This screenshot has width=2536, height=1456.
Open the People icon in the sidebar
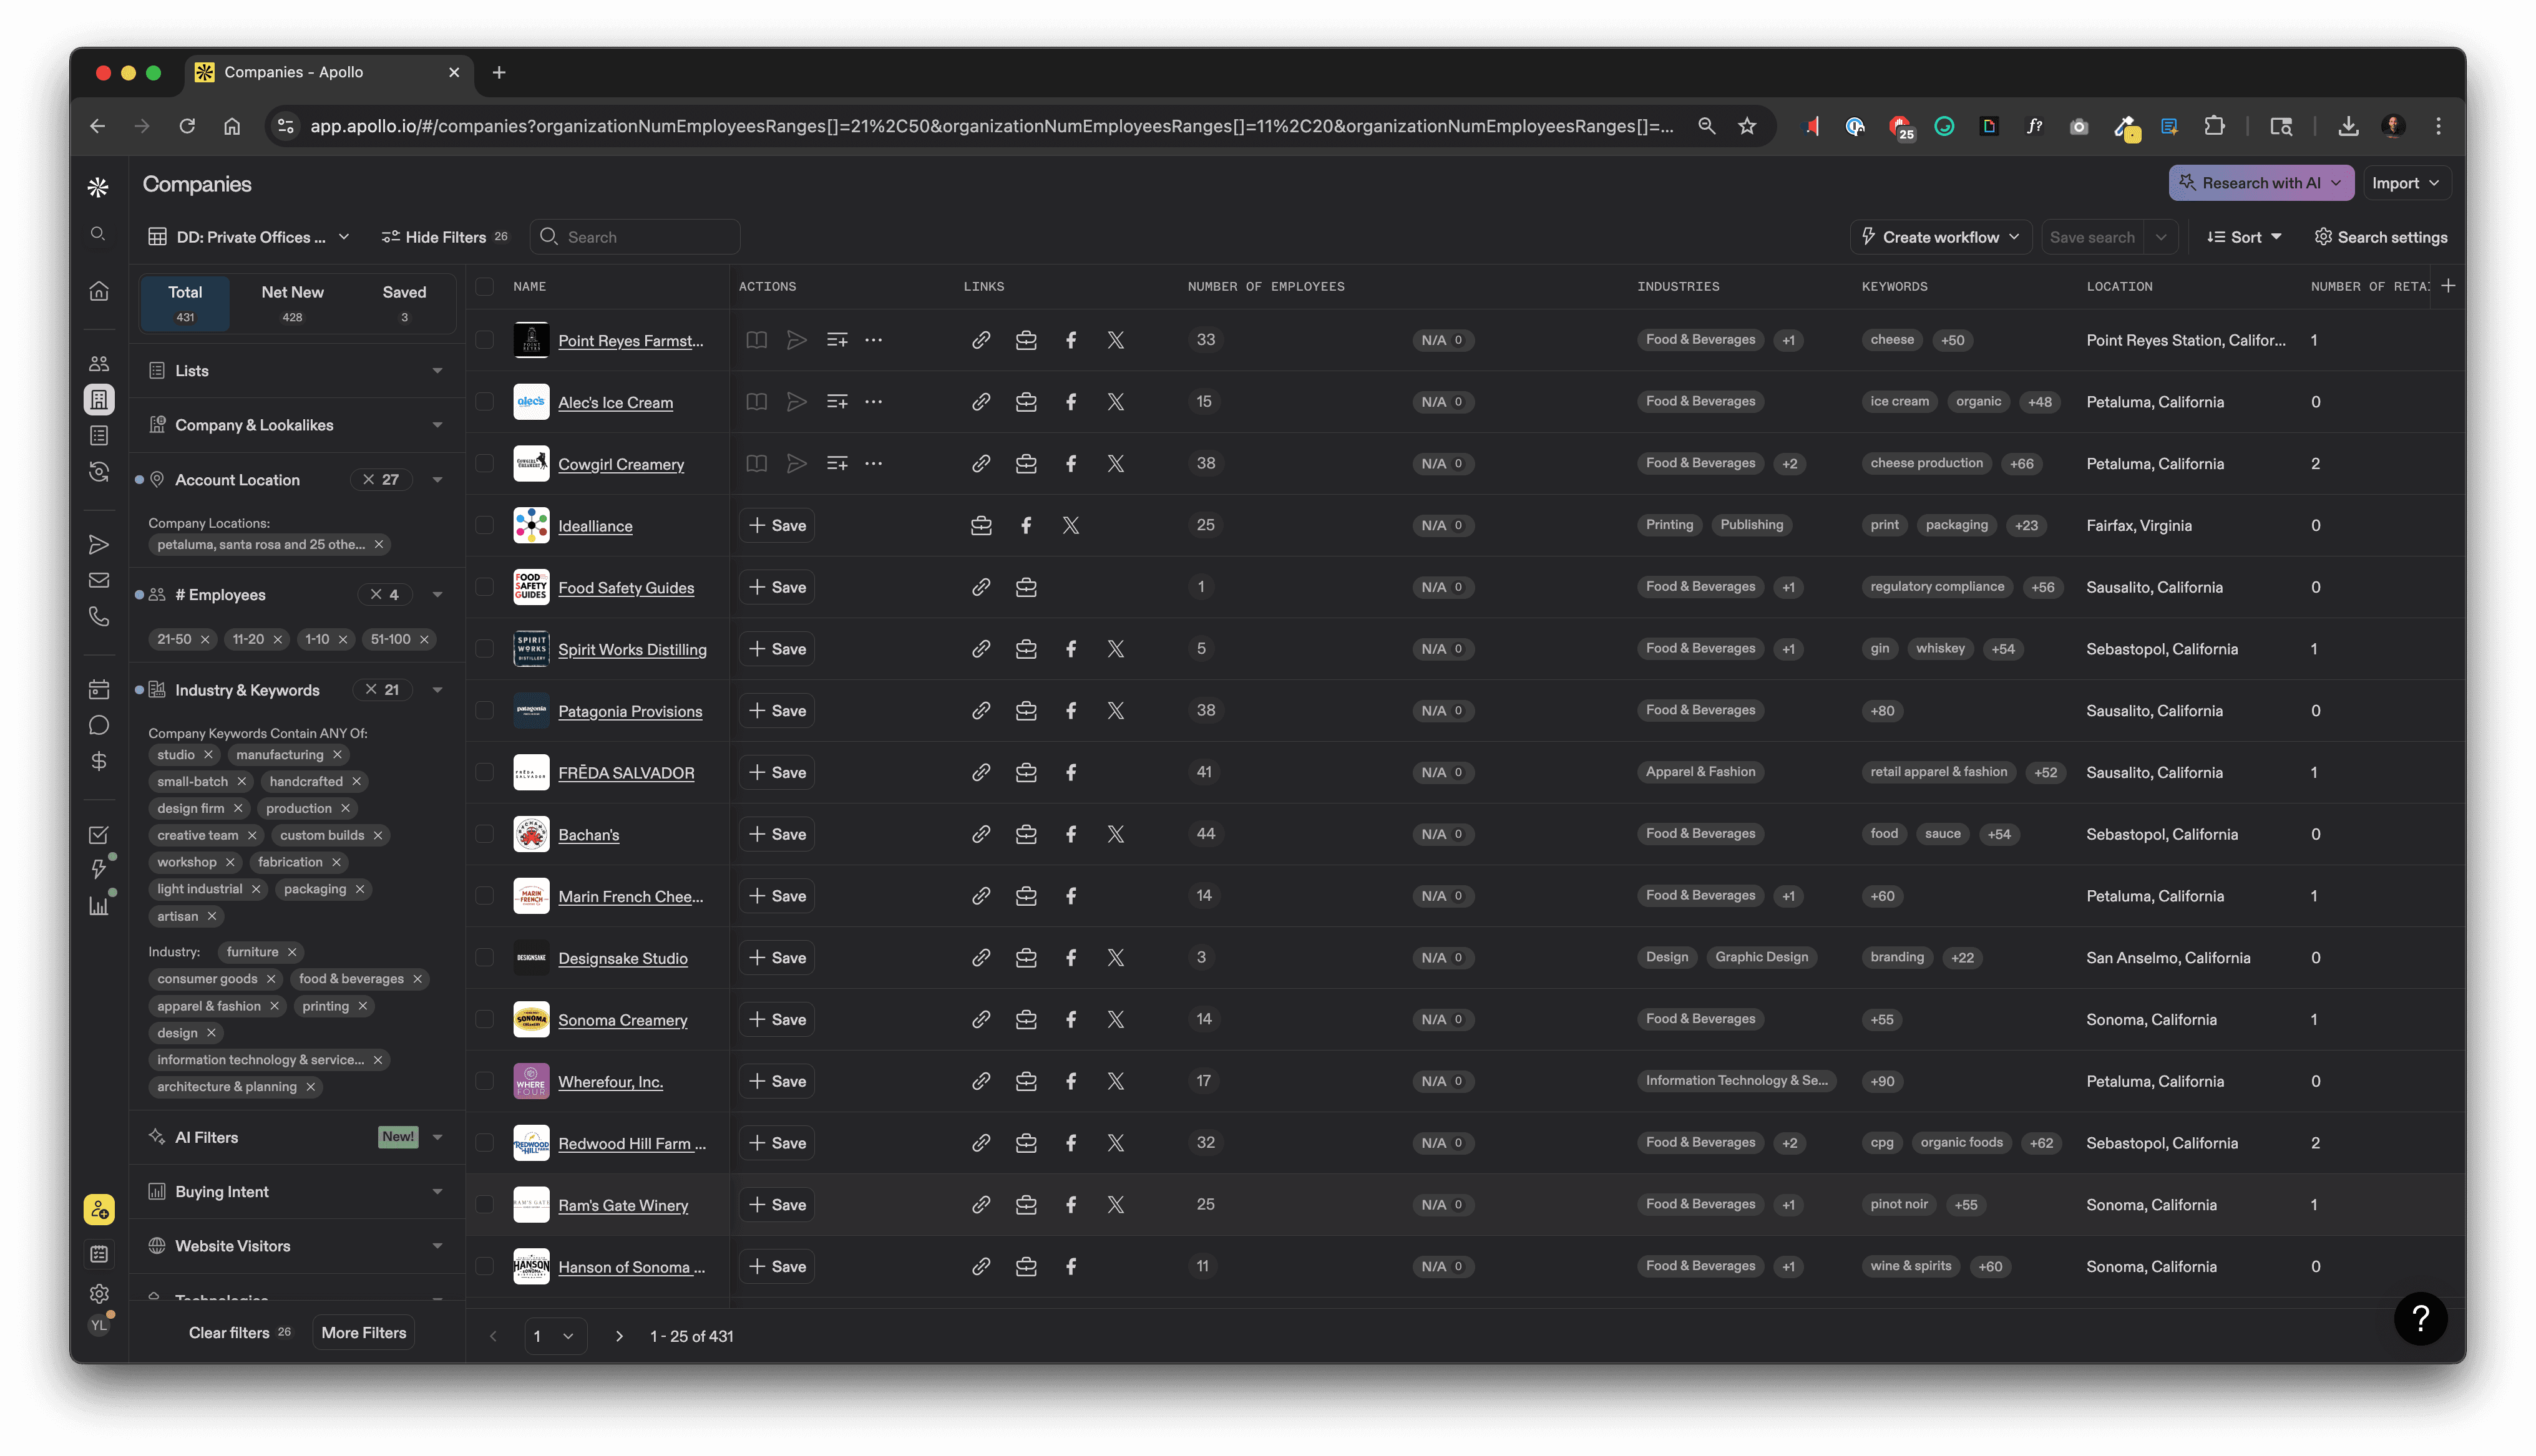pyautogui.click(x=98, y=364)
